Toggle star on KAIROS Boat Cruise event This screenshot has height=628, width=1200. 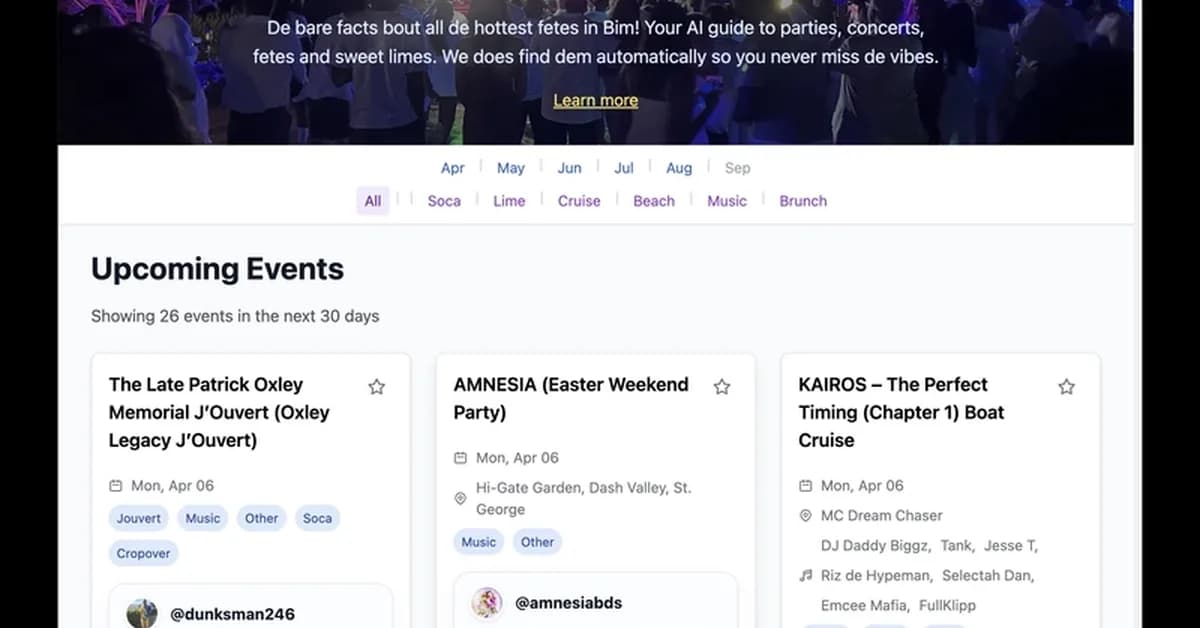point(1066,387)
